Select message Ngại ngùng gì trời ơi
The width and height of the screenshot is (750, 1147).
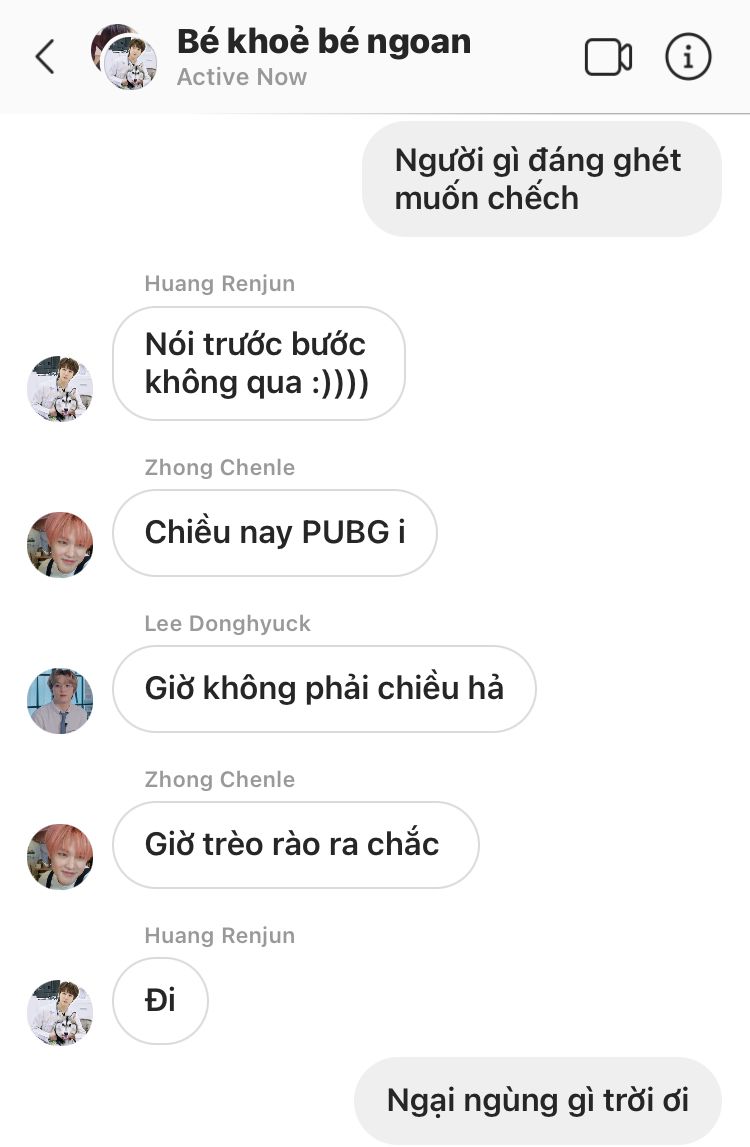point(538,1100)
